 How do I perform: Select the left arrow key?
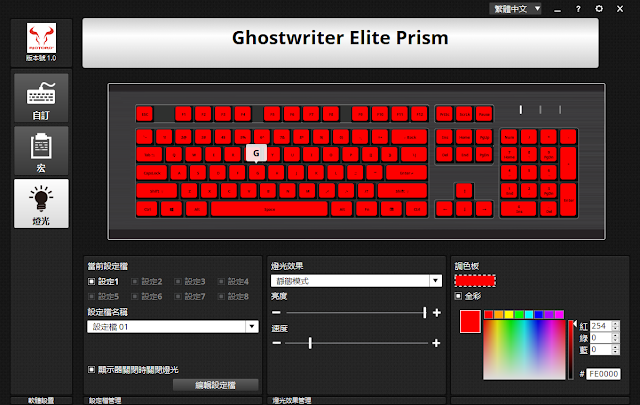click(x=444, y=209)
